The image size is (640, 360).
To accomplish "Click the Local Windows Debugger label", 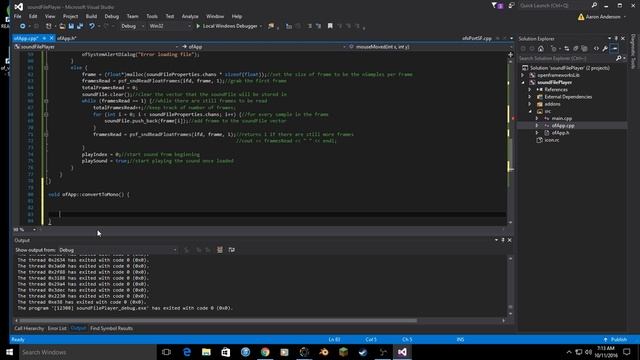I will tap(230, 26).
